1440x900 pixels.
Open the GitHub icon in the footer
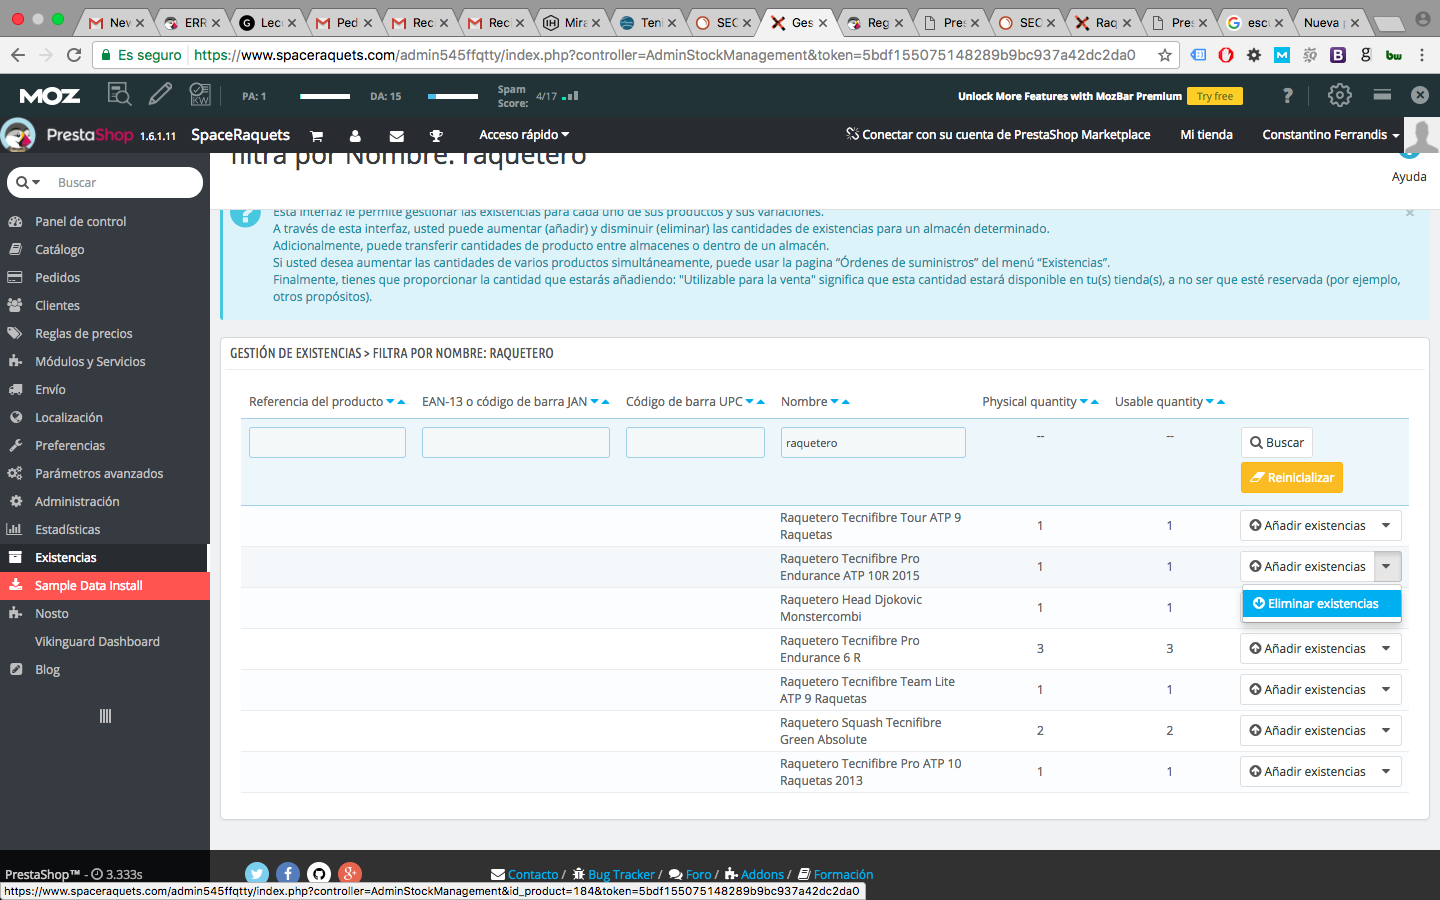319,874
